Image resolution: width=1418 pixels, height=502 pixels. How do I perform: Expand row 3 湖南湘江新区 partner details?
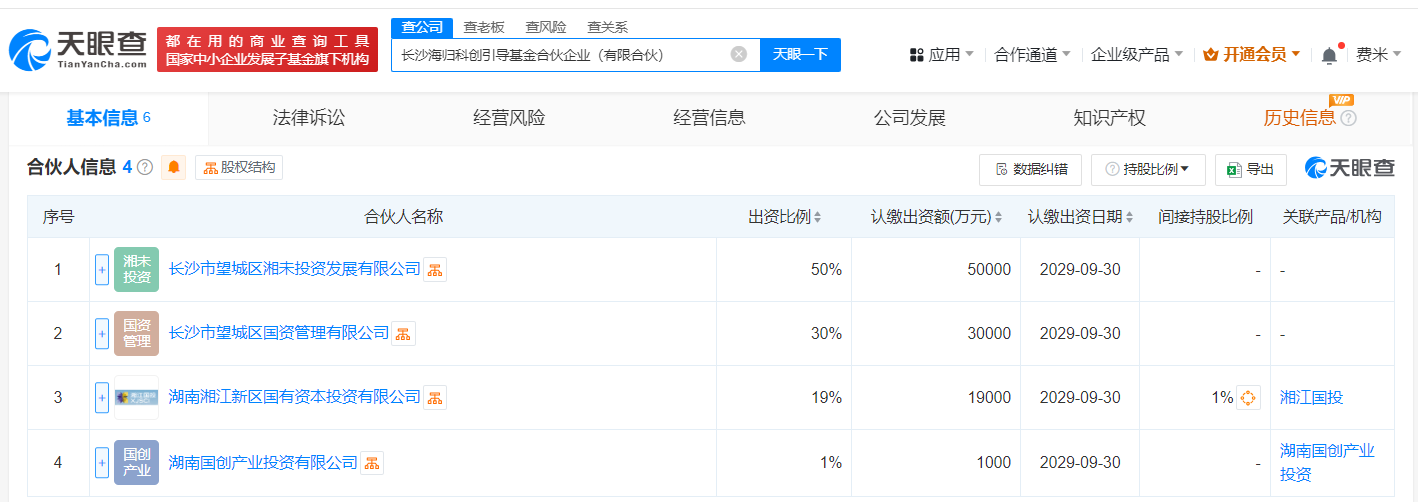102,398
